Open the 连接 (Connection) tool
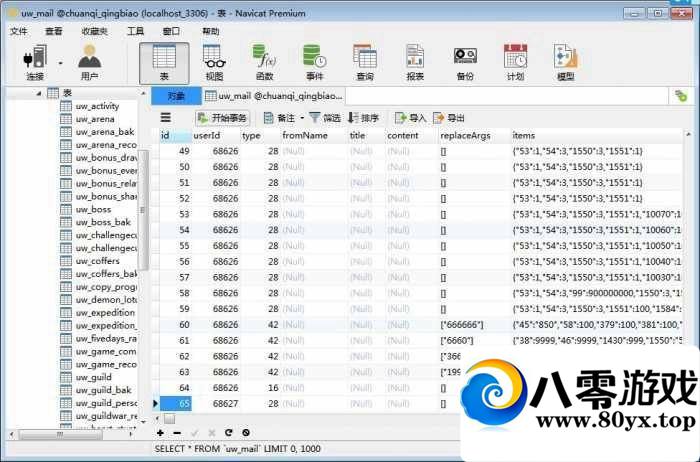Image resolution: width=700 pixels, height=462 pixels. point(35,61)
